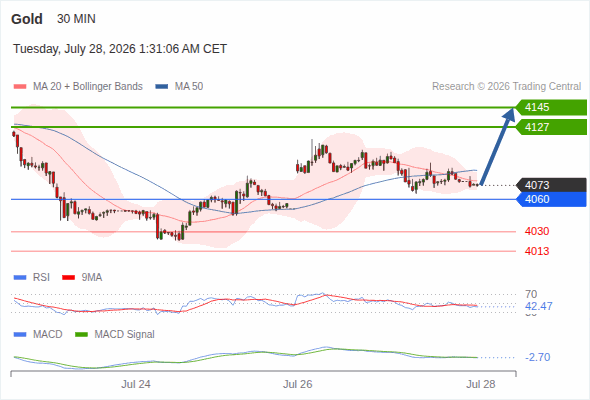Click the 4145 green target price label
This screenshot has height=400, width=590.
point(551,107)
